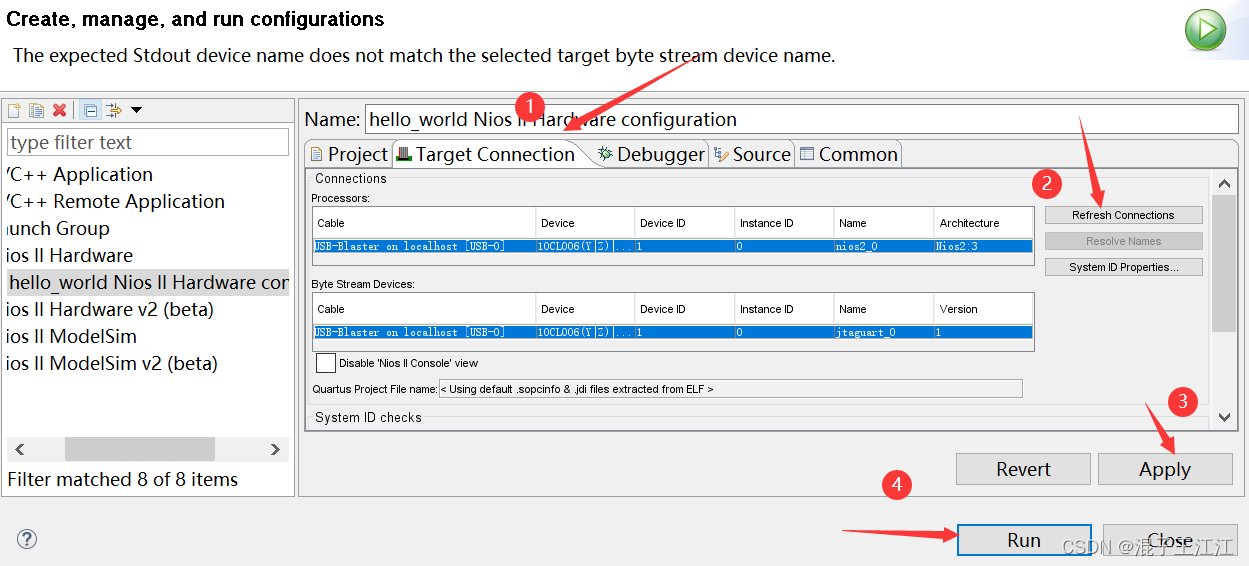Click the System ID Properties button
This screenshot has width=1249, height=566.
(1123, 267)
